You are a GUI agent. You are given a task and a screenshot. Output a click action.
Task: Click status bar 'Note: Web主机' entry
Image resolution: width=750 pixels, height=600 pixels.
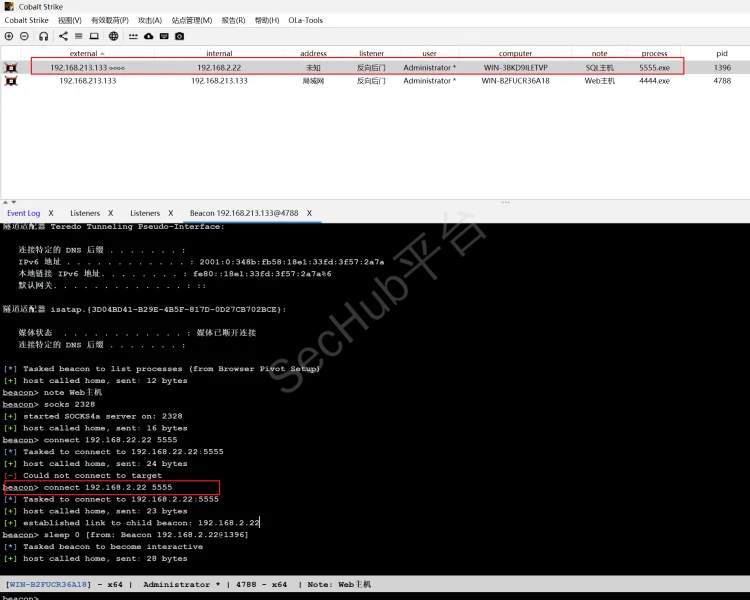tap(339, 584)
